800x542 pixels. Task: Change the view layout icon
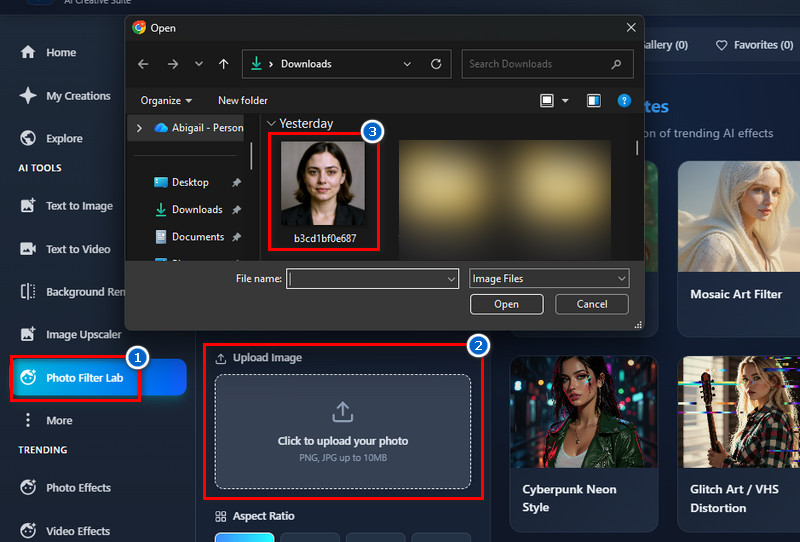547,101
